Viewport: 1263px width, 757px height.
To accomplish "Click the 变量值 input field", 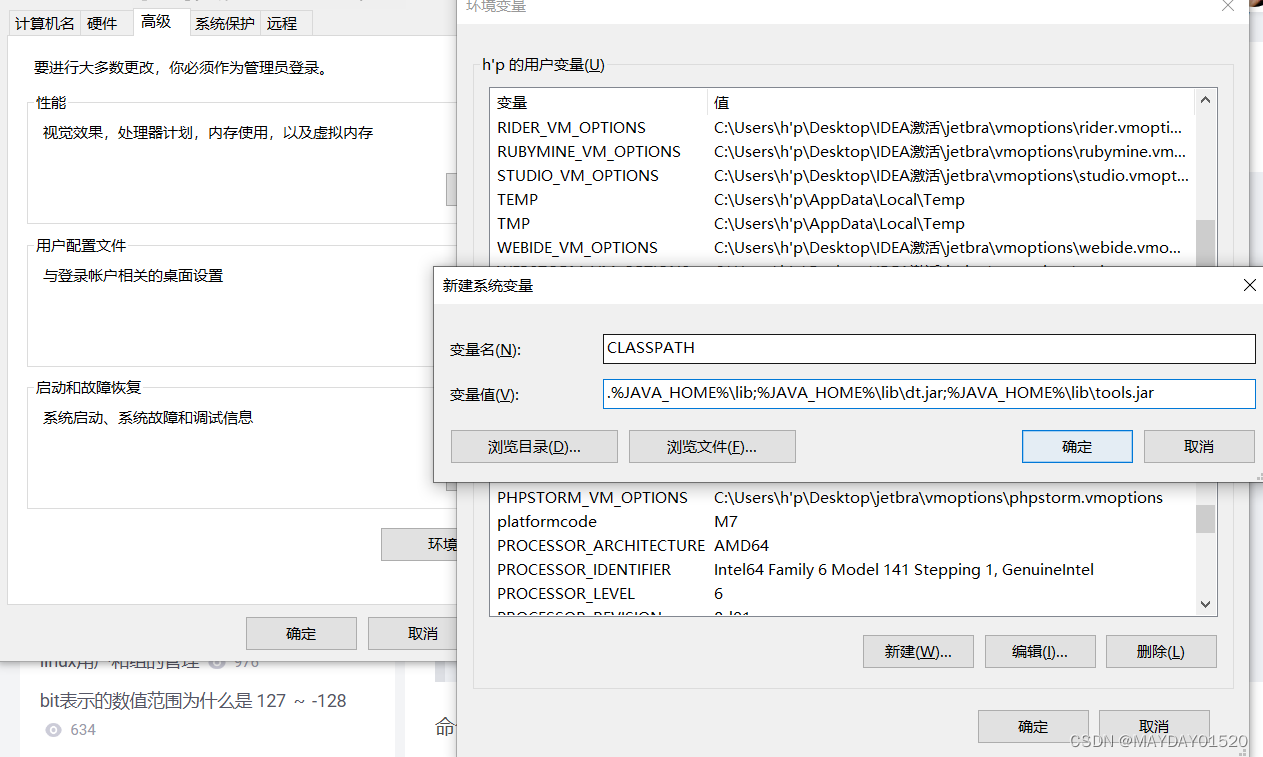I will coord(929,393).
